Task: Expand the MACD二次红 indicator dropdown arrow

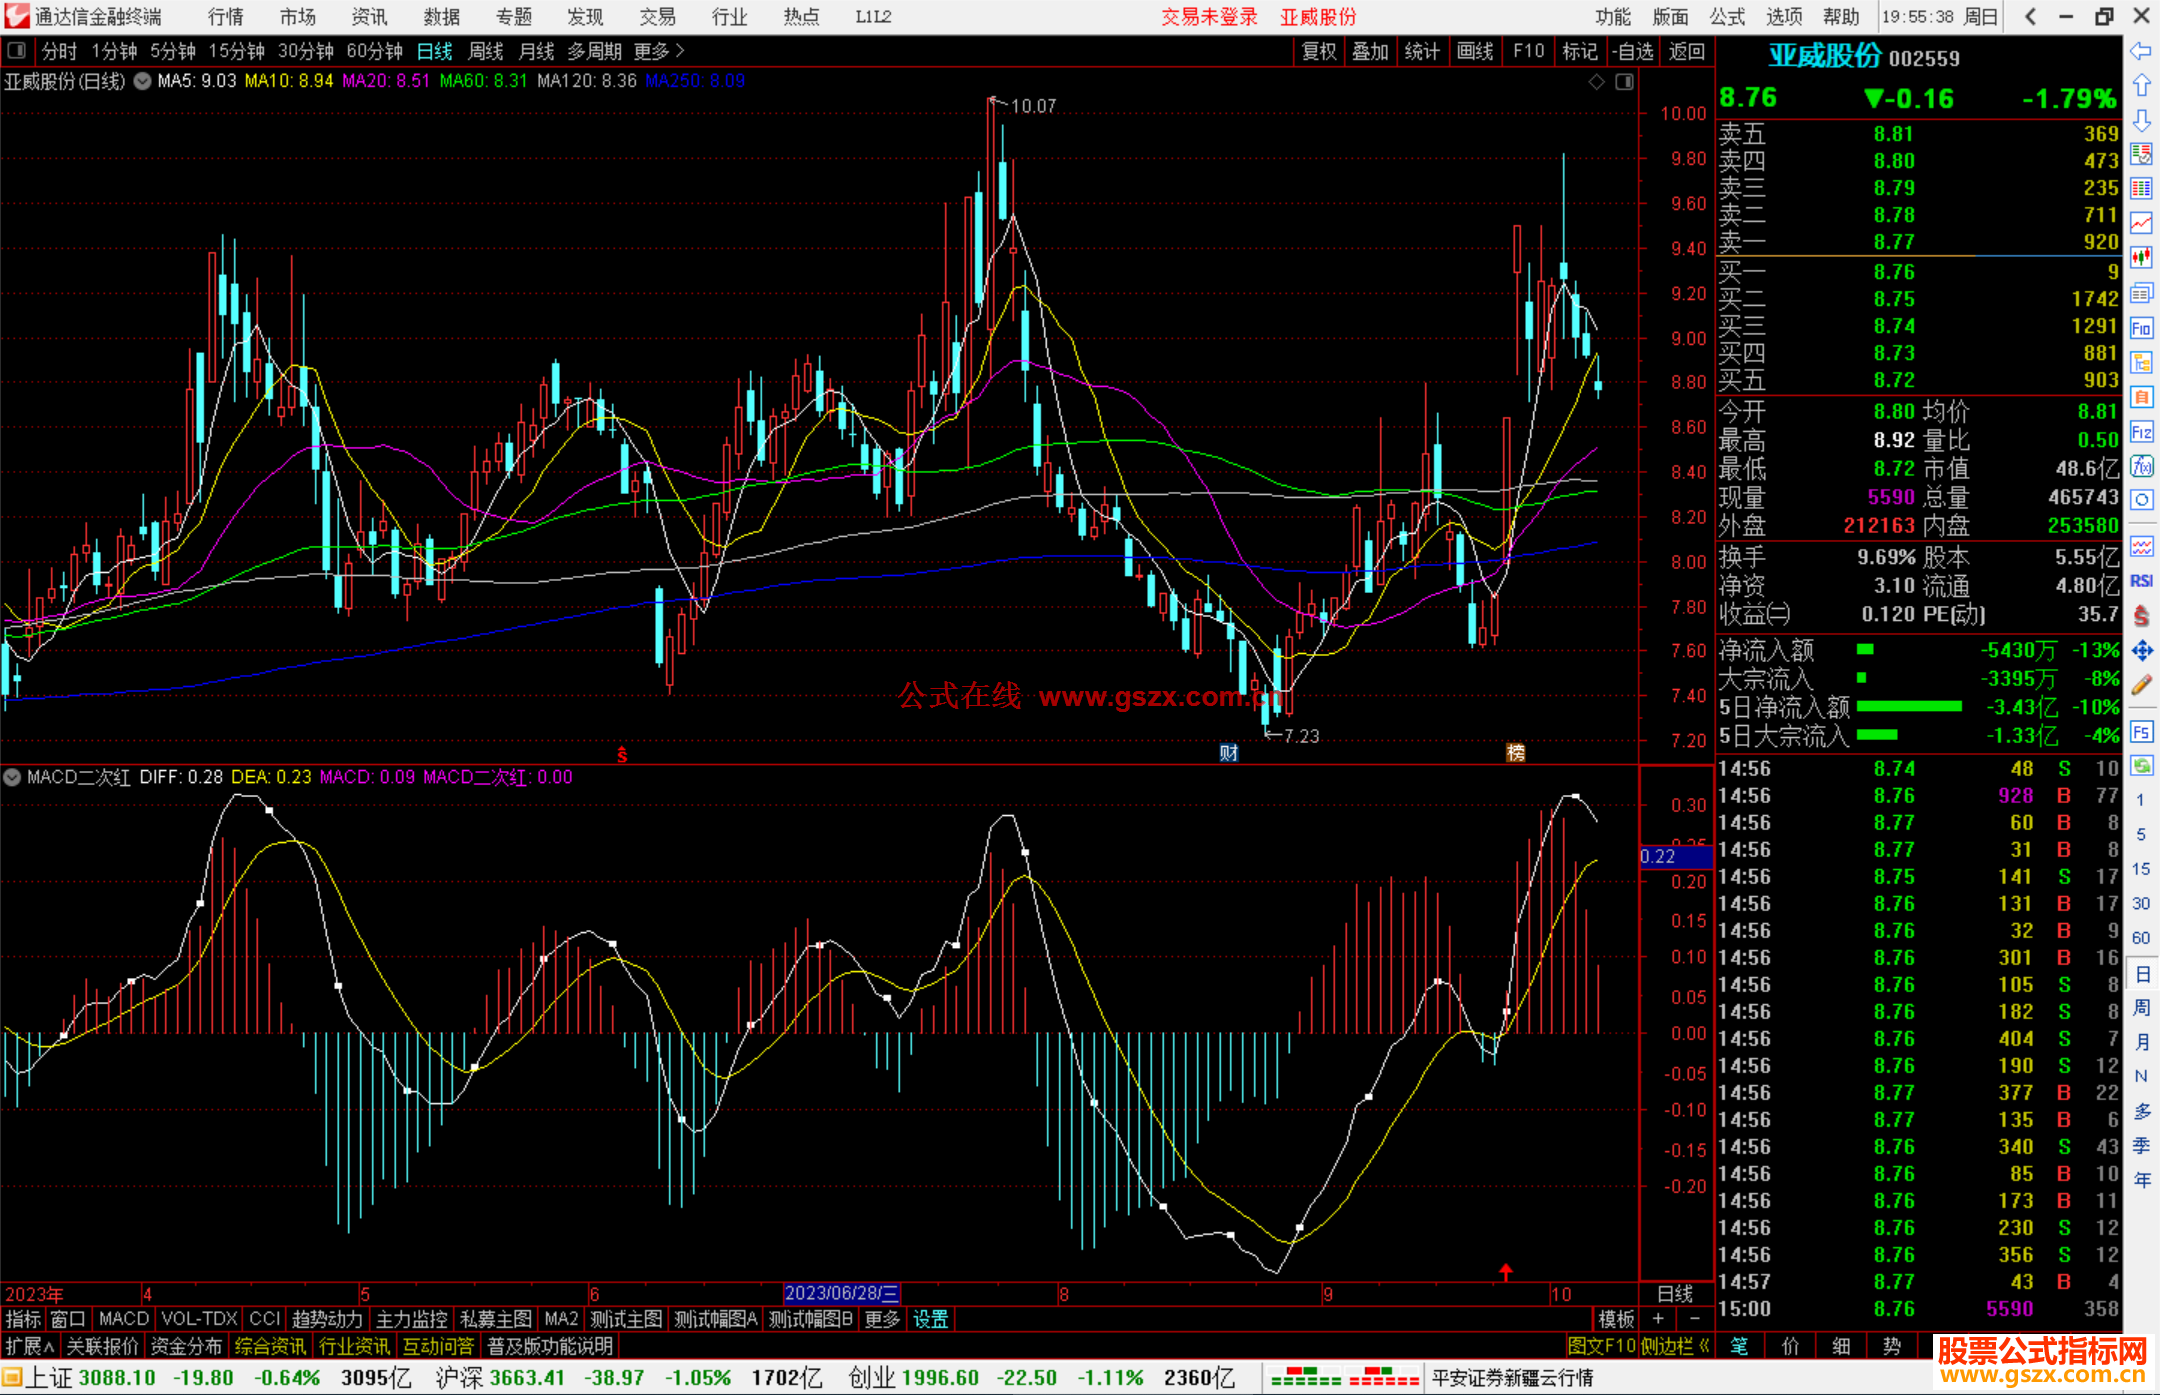Action: click(x=13, y=777)
